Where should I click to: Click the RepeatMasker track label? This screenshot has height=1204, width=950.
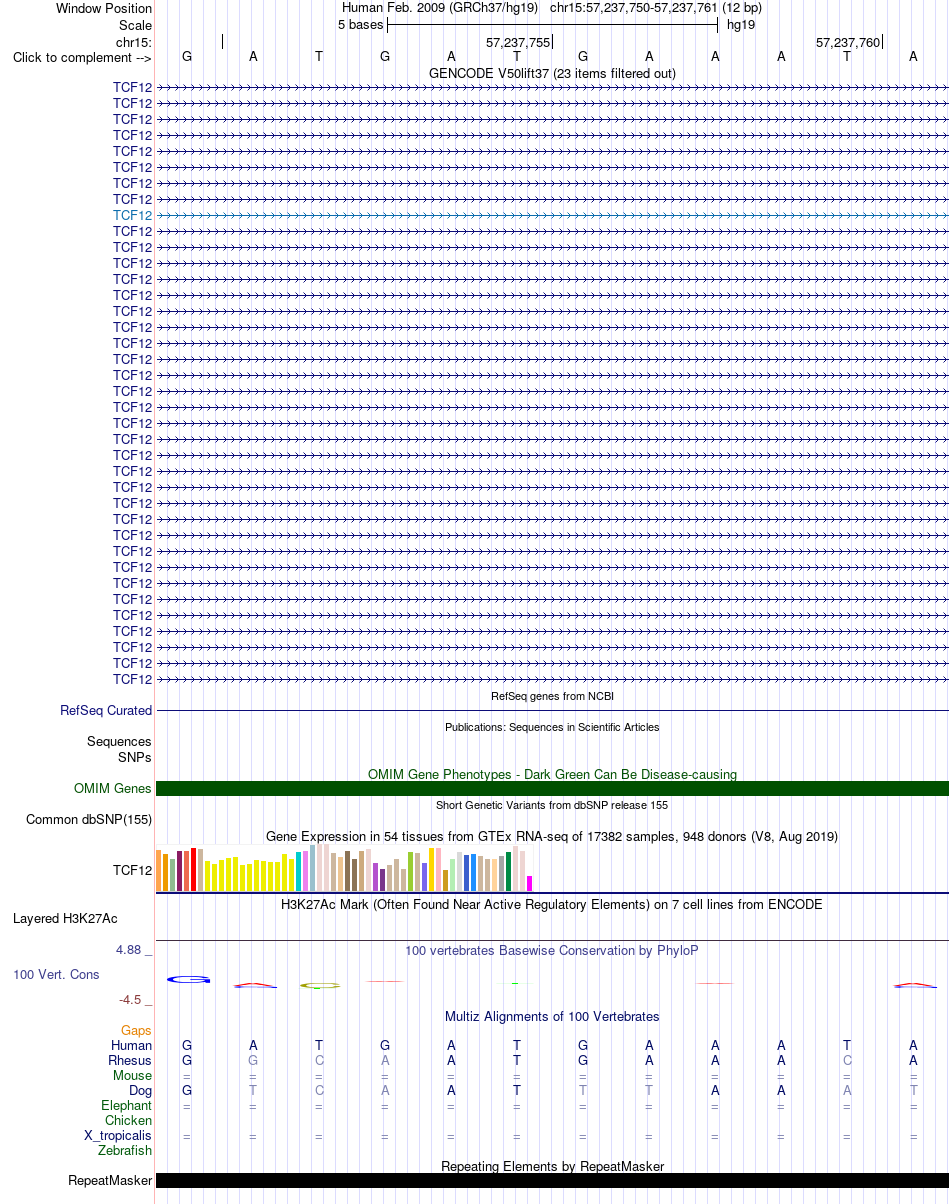110,1181
